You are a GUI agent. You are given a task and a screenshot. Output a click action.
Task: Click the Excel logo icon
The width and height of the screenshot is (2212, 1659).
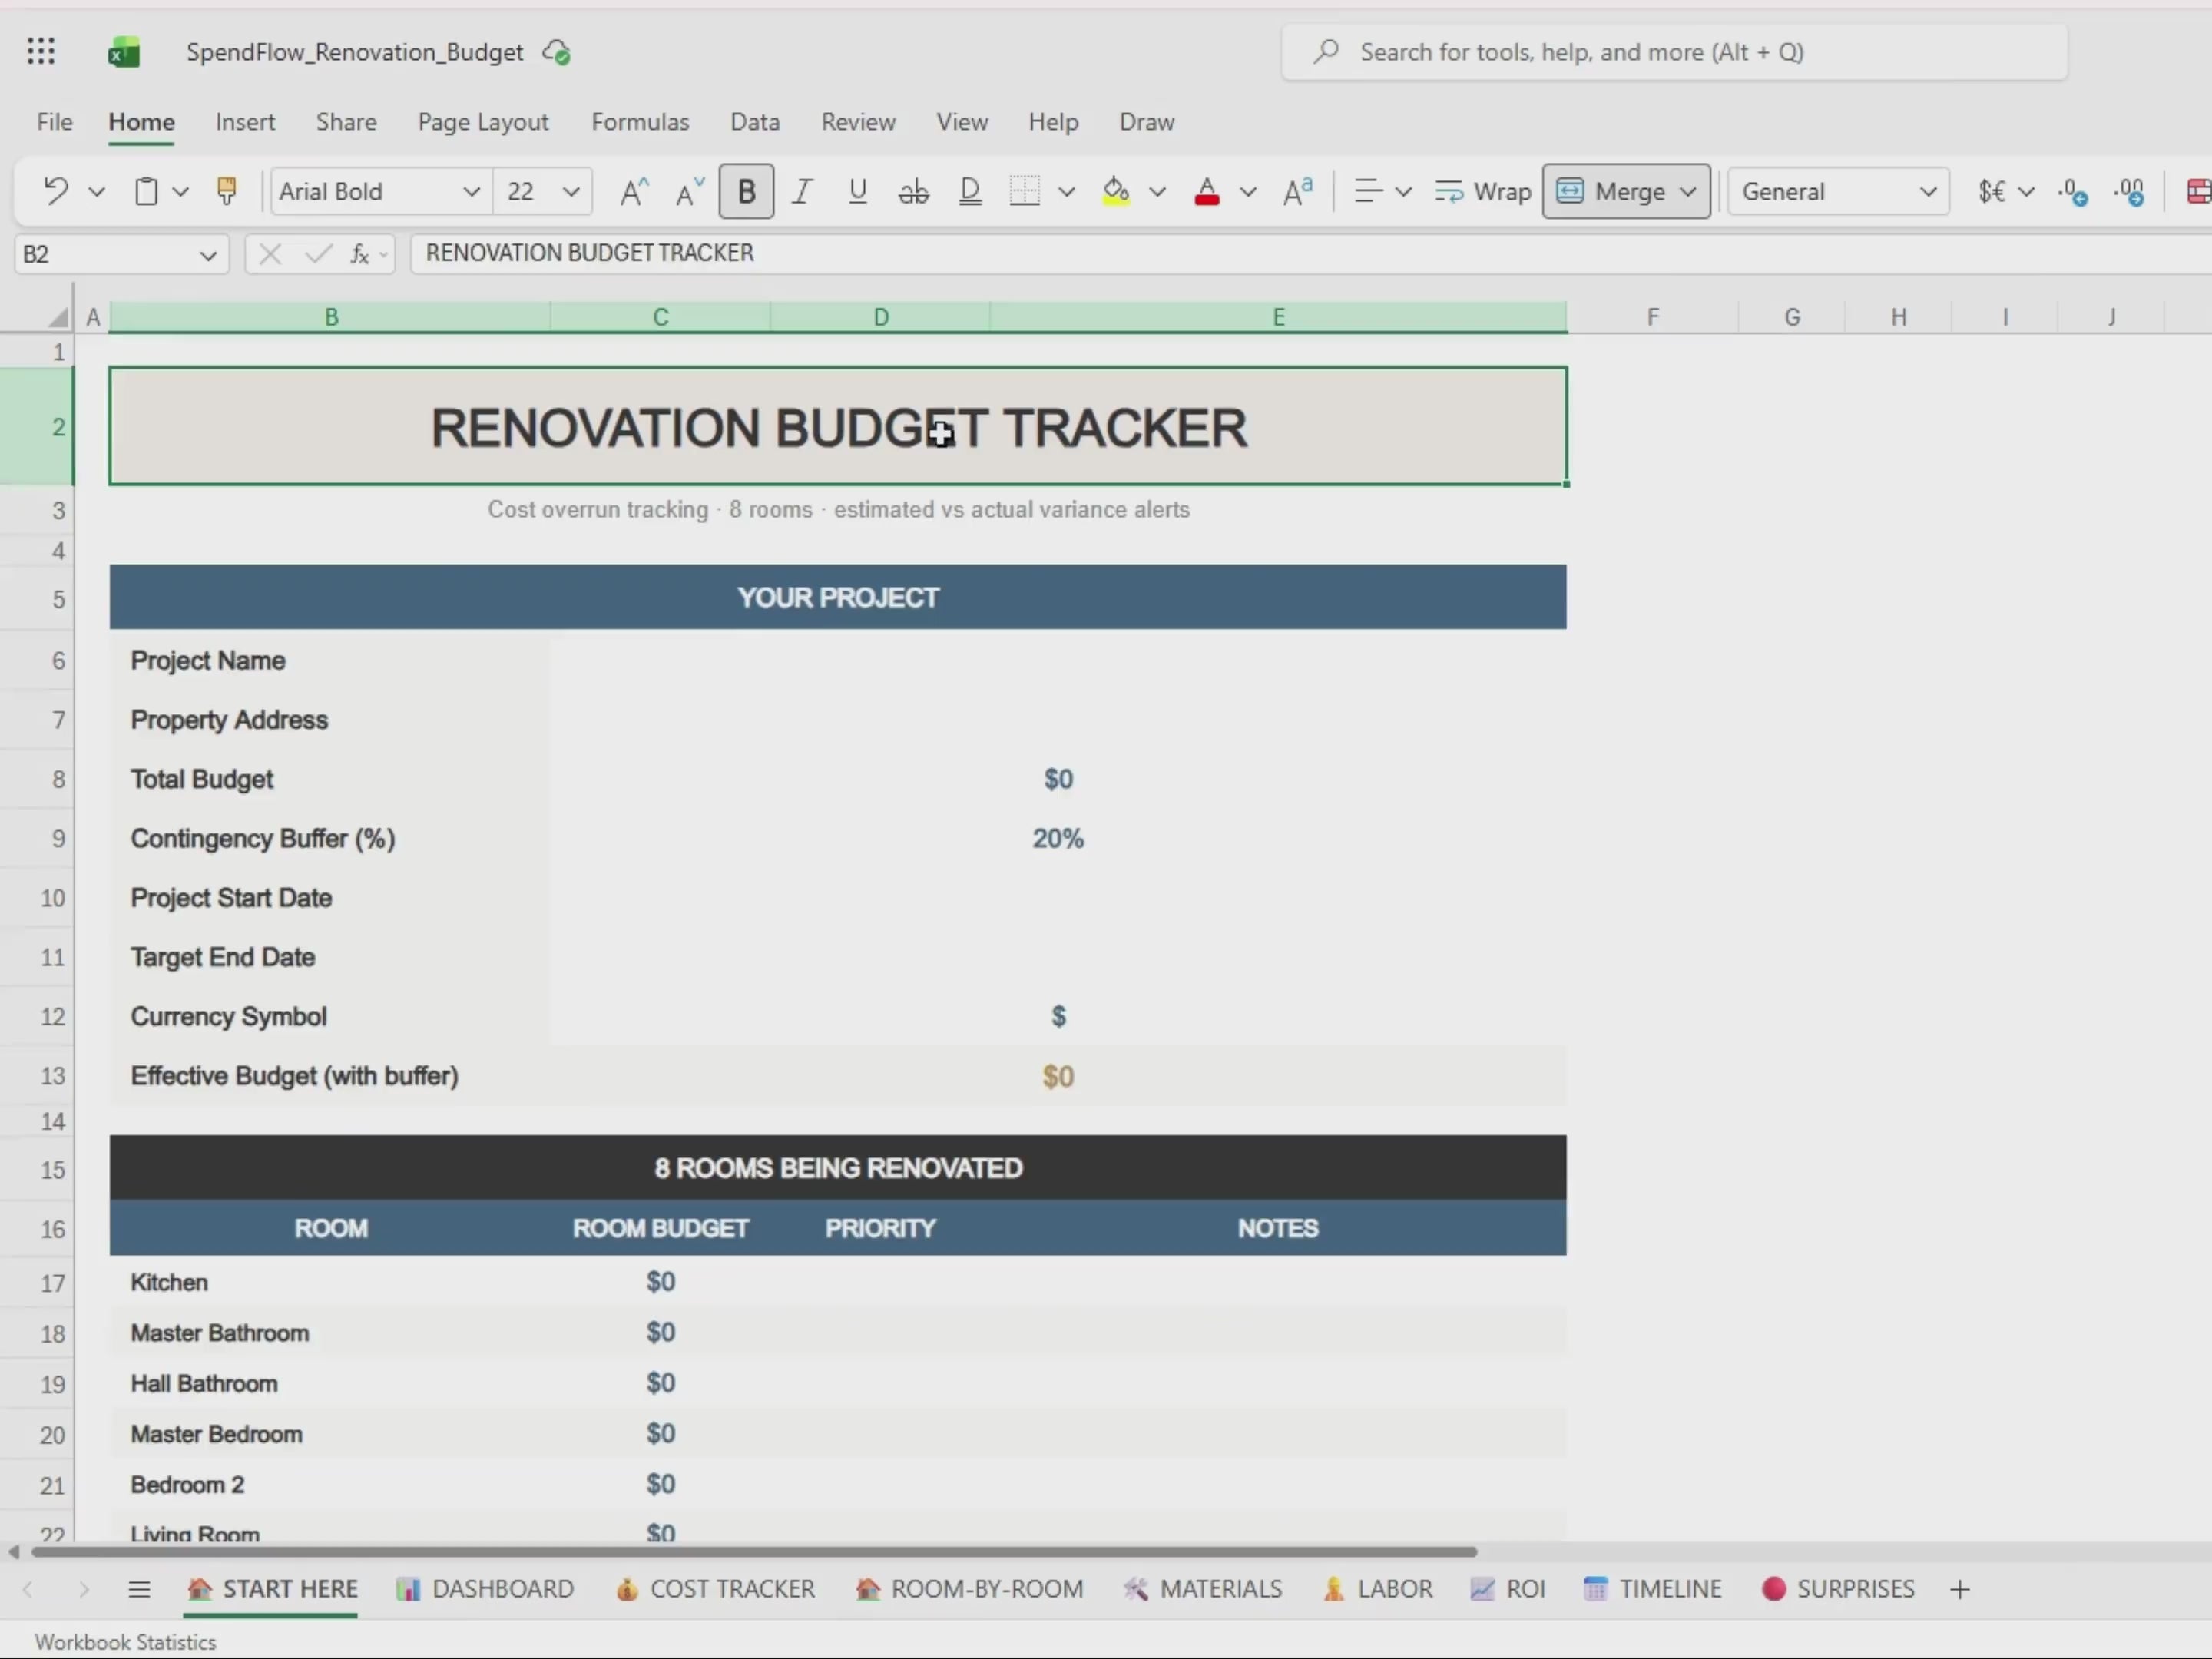tap(124, 52)
